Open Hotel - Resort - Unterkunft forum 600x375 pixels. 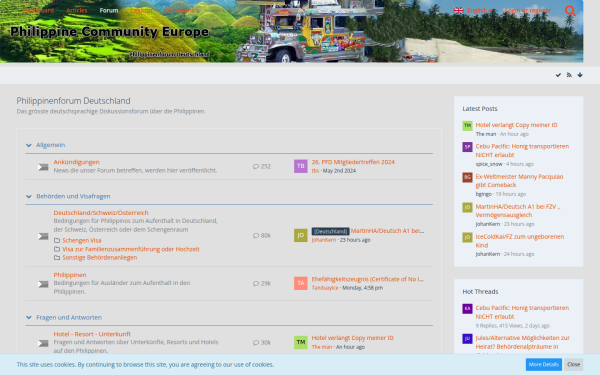pyautogui.click(x=92, y=334)
